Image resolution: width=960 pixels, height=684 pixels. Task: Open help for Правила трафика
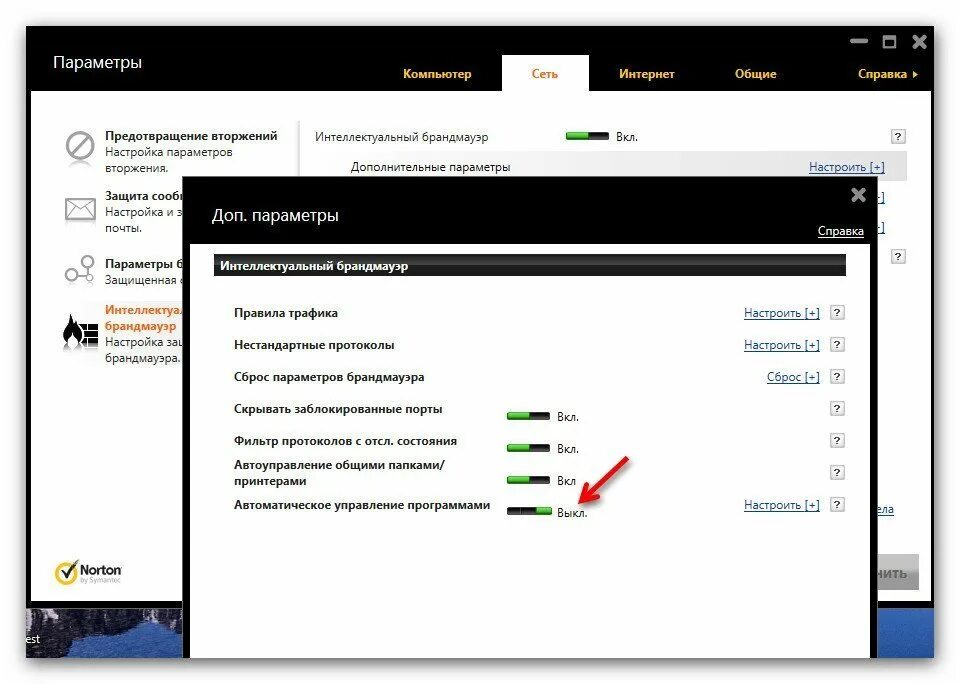(x=837, y=313)
